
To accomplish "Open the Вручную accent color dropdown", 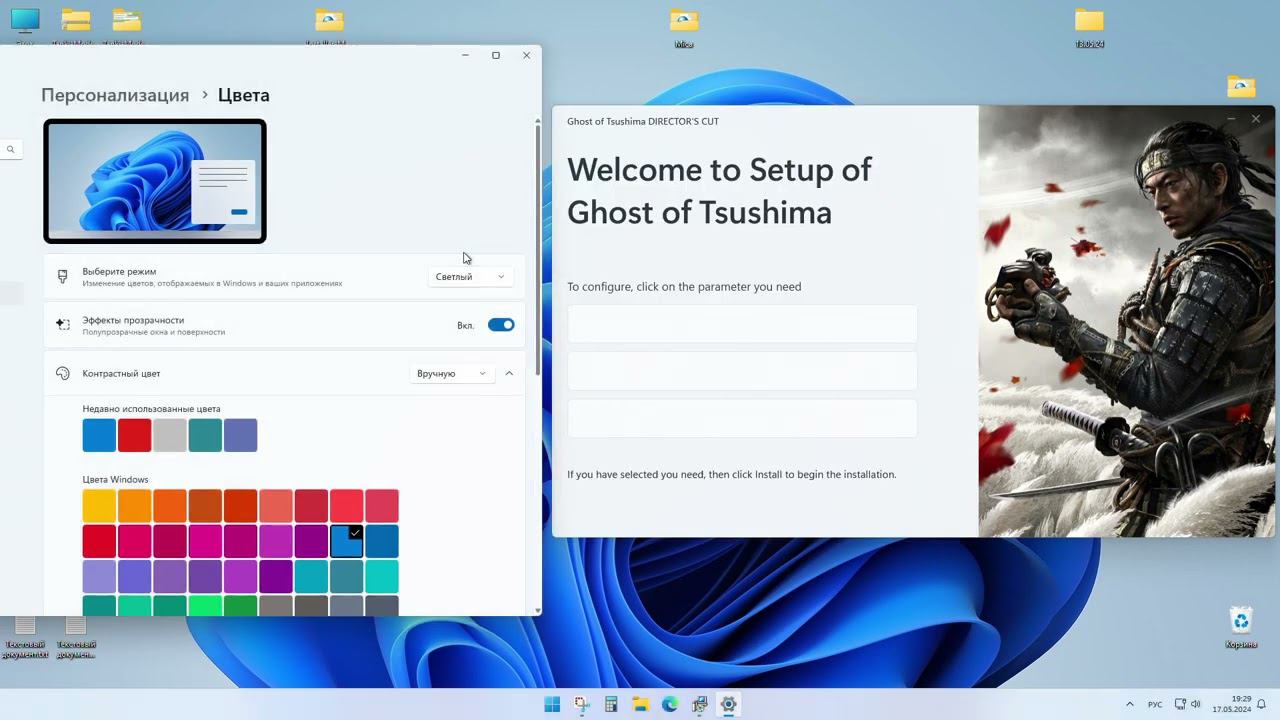I will [453, 373].
